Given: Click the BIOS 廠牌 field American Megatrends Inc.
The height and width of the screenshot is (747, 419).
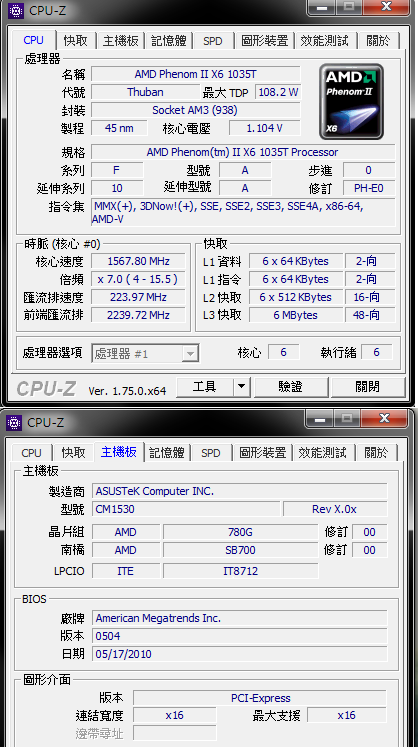Looking at the screenshot, I should pos(239,618).
